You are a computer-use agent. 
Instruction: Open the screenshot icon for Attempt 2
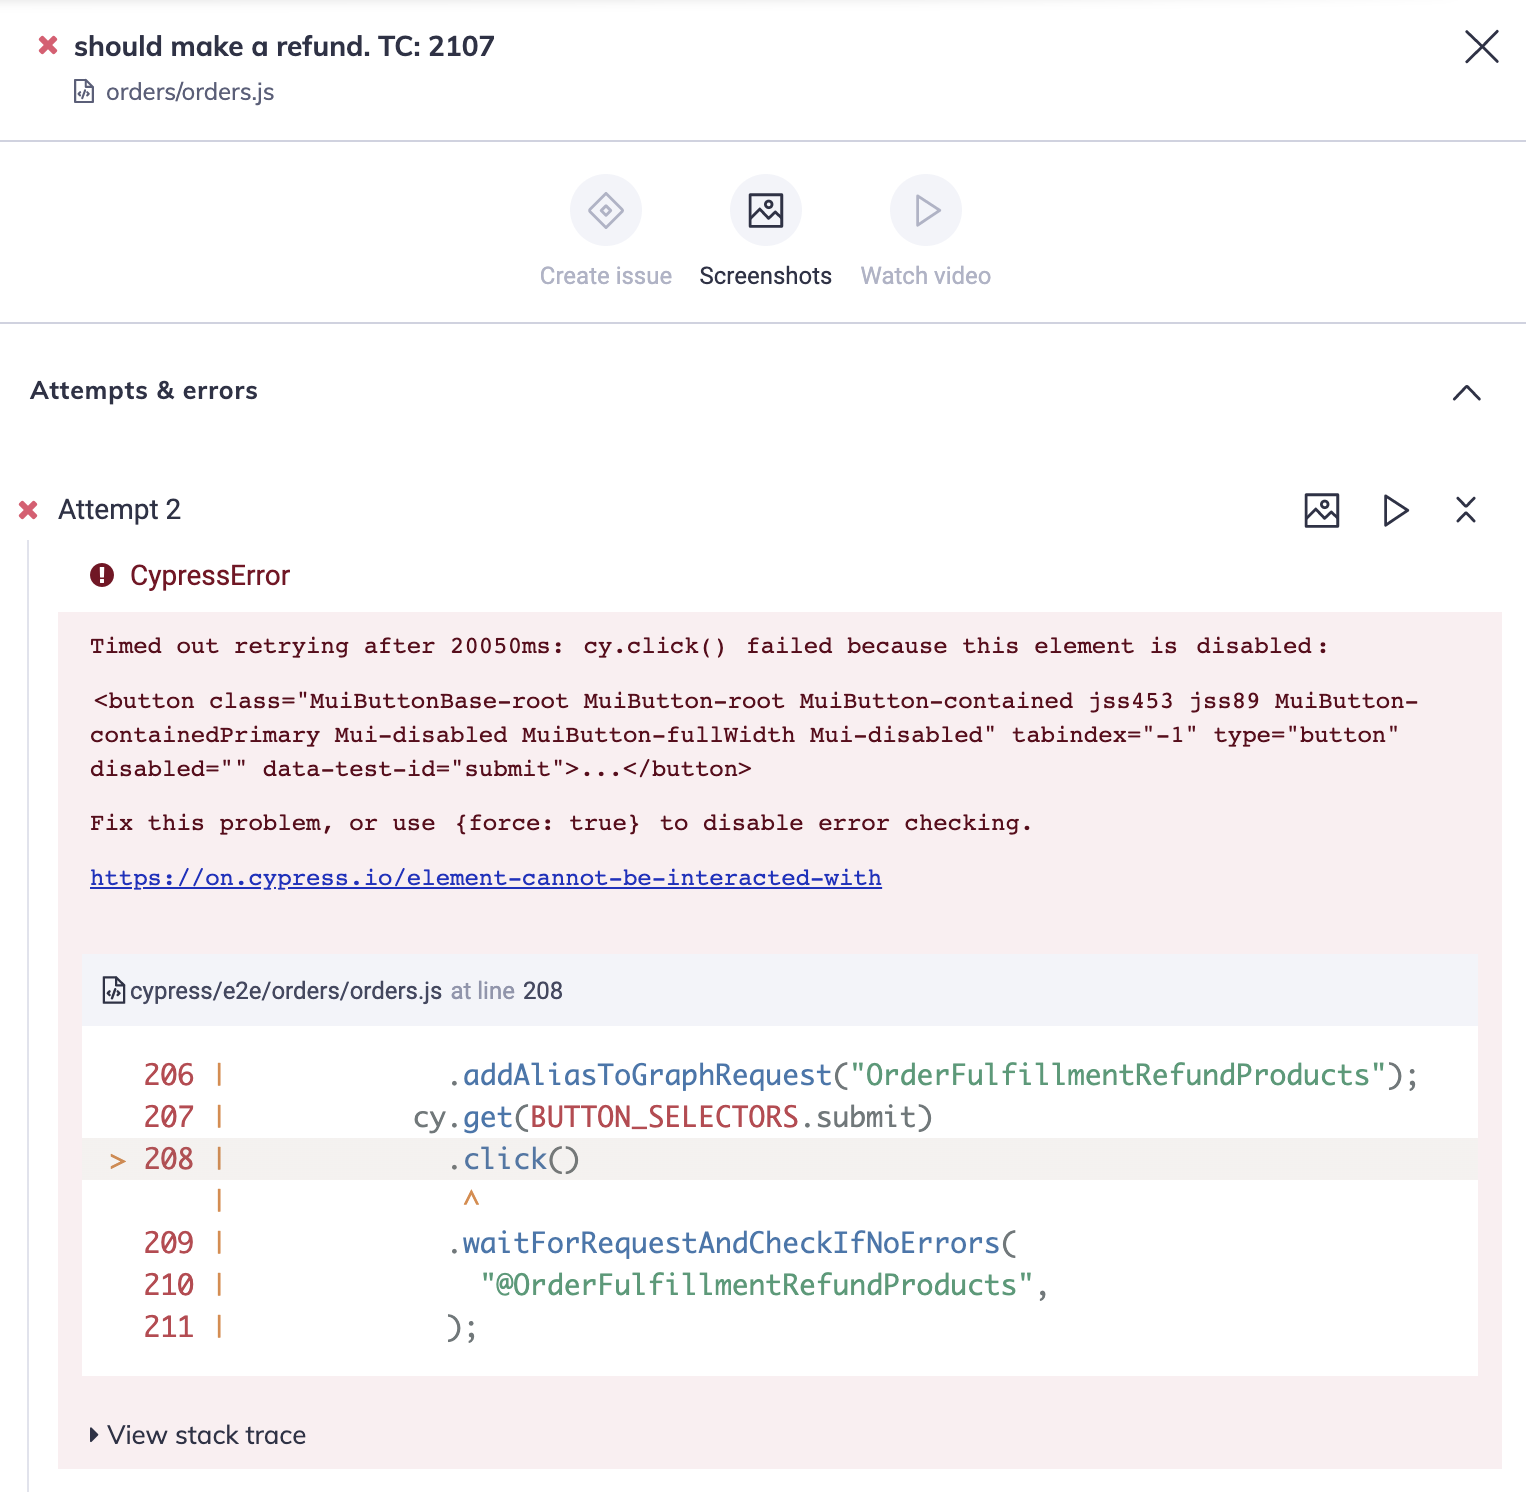1321,510
